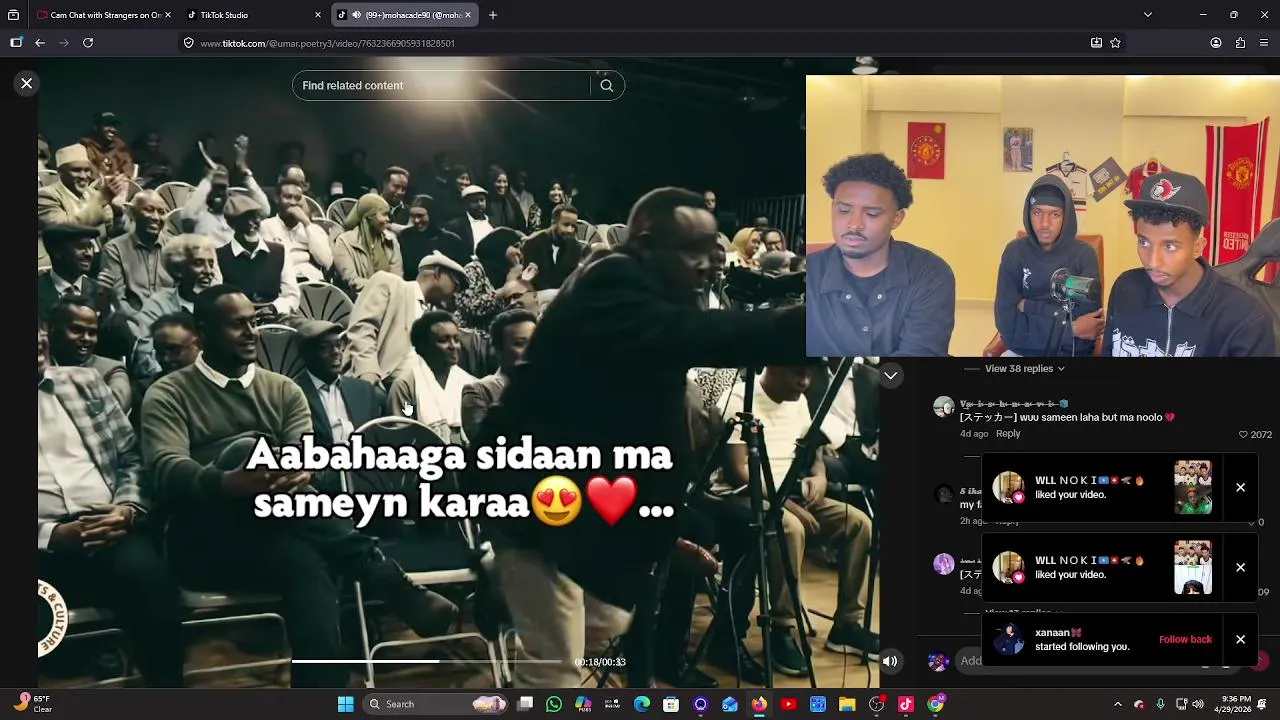The width and height of the screenshot is (1280, 720).
Task: Open the browser main menu
Action: (x=1264, y=43)
